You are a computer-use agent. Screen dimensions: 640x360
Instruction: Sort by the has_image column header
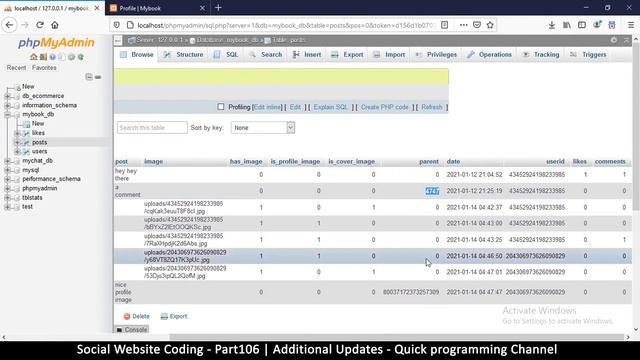click(246, 162)
